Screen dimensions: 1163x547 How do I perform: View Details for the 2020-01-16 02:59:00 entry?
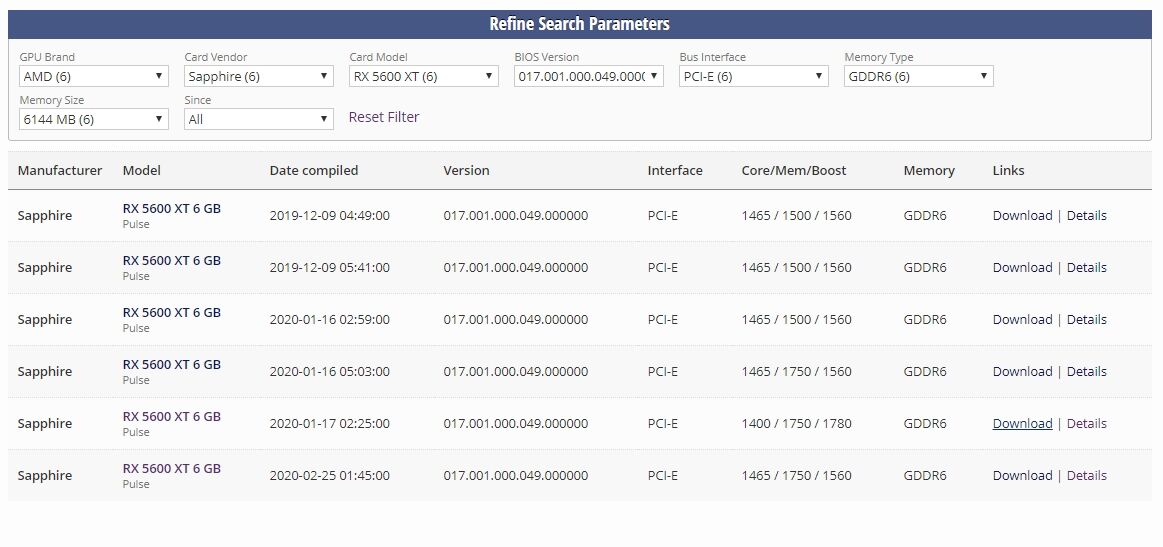coord(1087,319)
